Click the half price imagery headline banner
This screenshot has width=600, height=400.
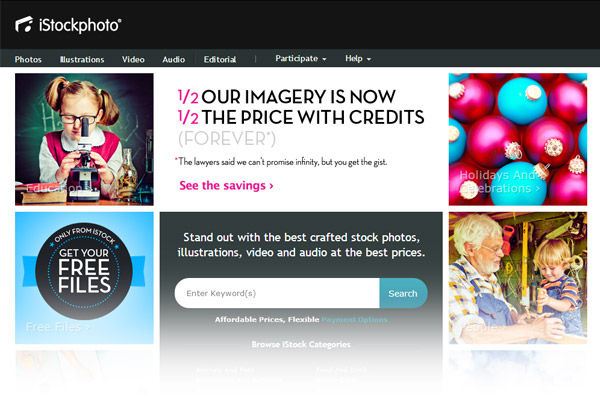(301, 117)
